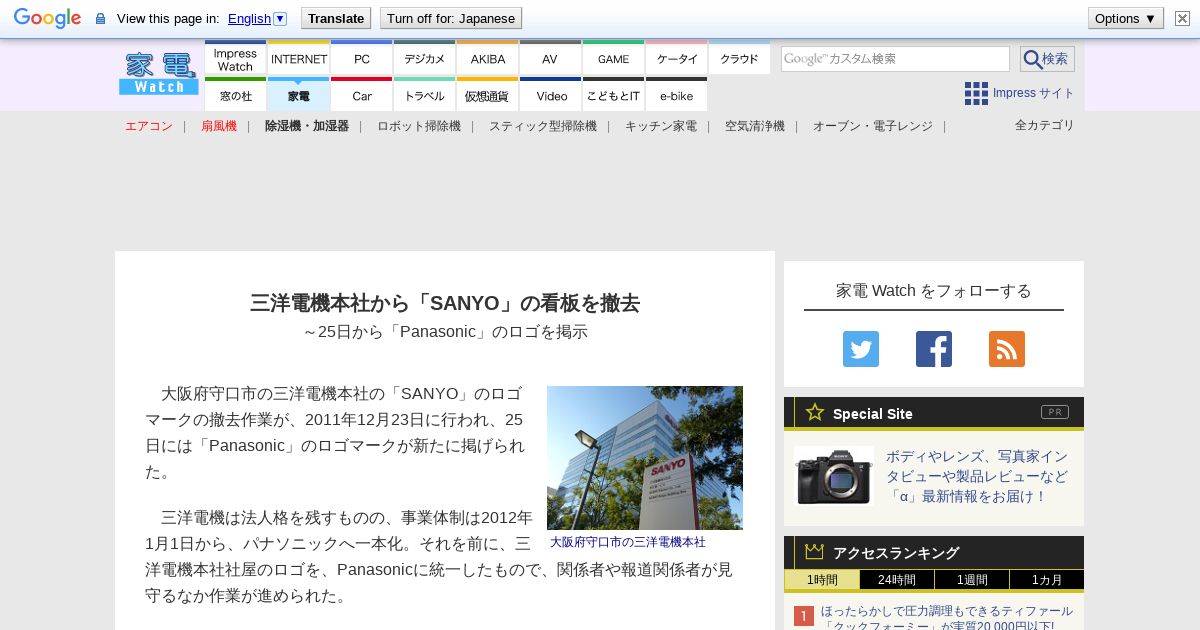Select the 1カ月 ranking tab
1200x630 pixels.
coord(1047,580)
